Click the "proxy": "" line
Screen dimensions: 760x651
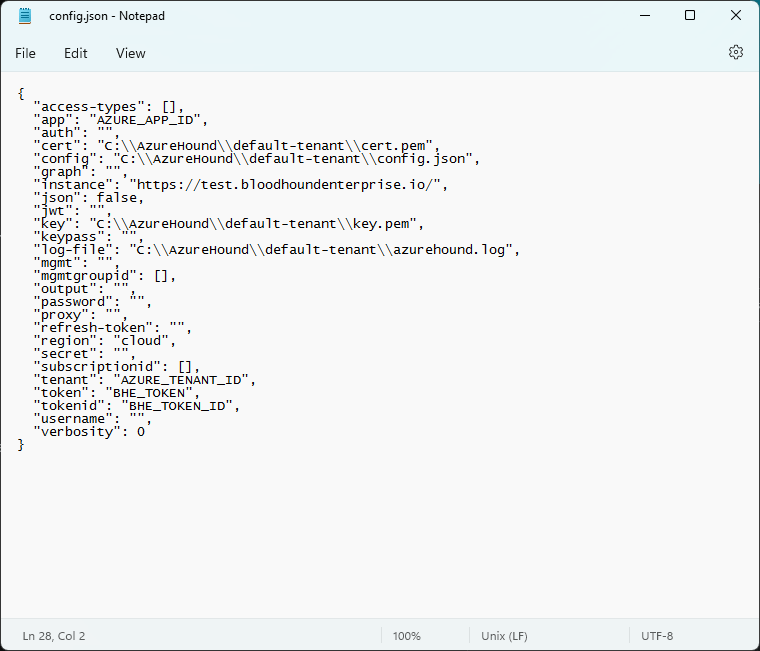click(x=80, y=315)
